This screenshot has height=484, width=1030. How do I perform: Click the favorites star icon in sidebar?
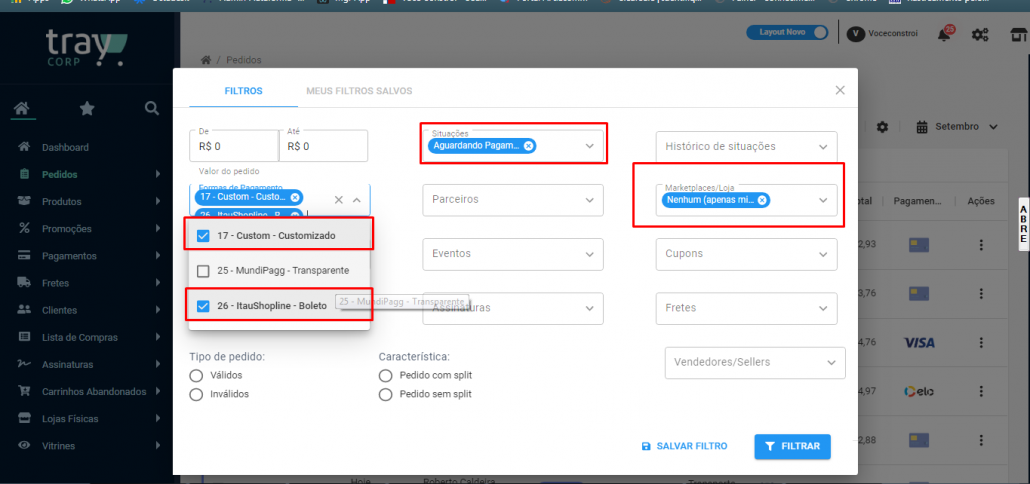(x=87, y=108)
